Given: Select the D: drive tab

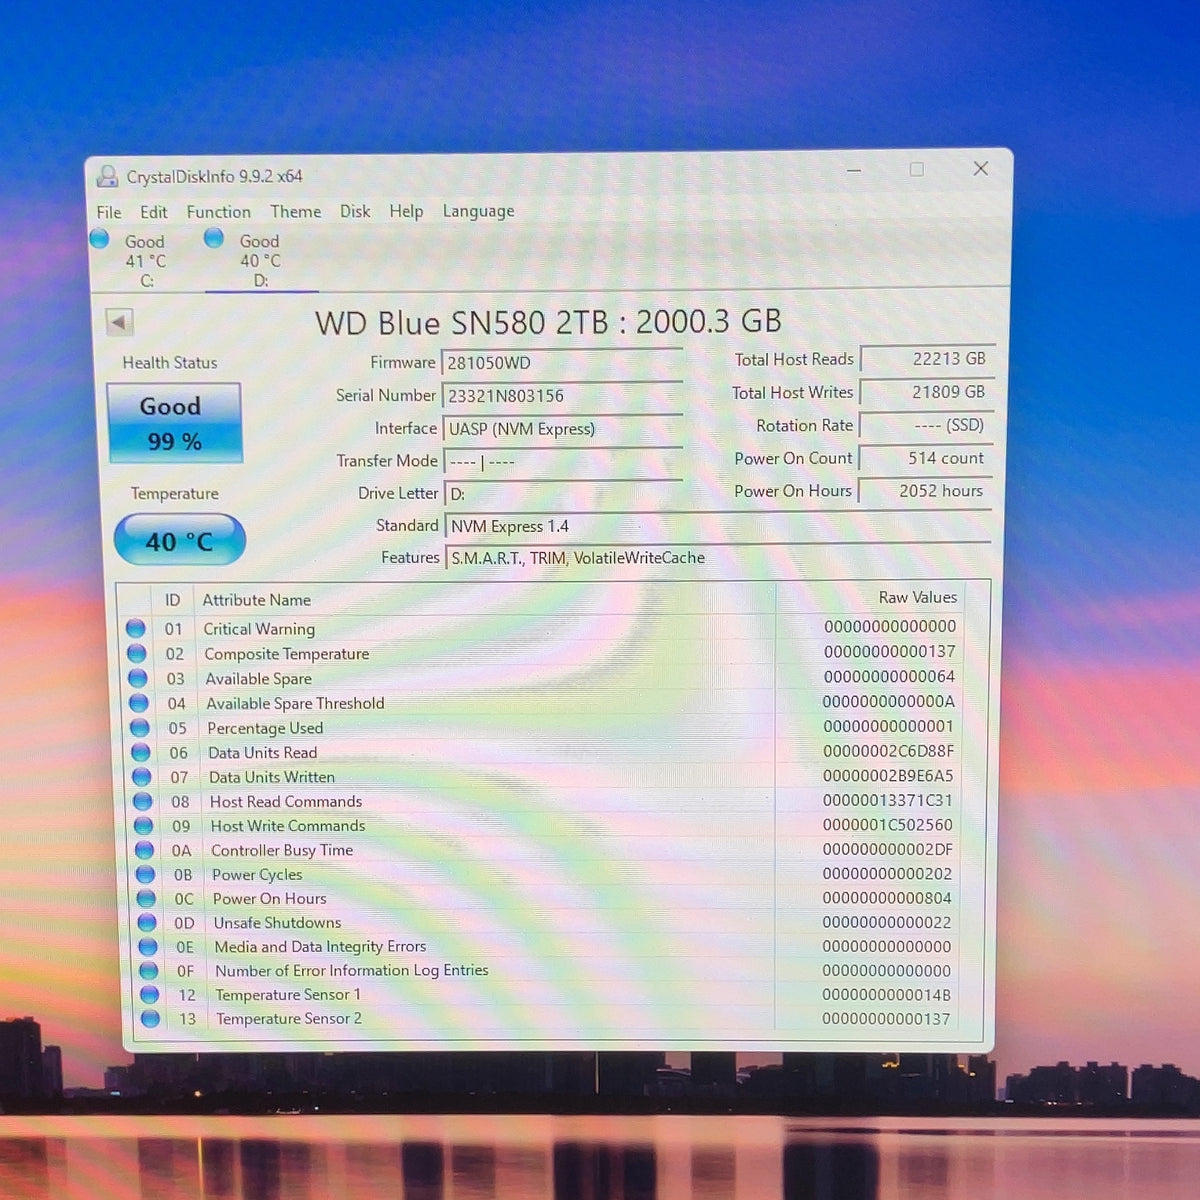Looking at the screenshot, I should tap(261, 260).
